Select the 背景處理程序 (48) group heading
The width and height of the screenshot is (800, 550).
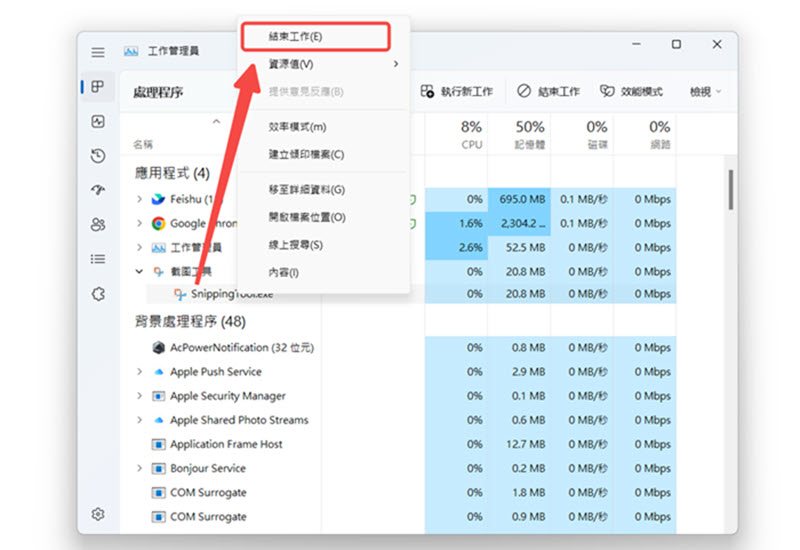(190, 321)
